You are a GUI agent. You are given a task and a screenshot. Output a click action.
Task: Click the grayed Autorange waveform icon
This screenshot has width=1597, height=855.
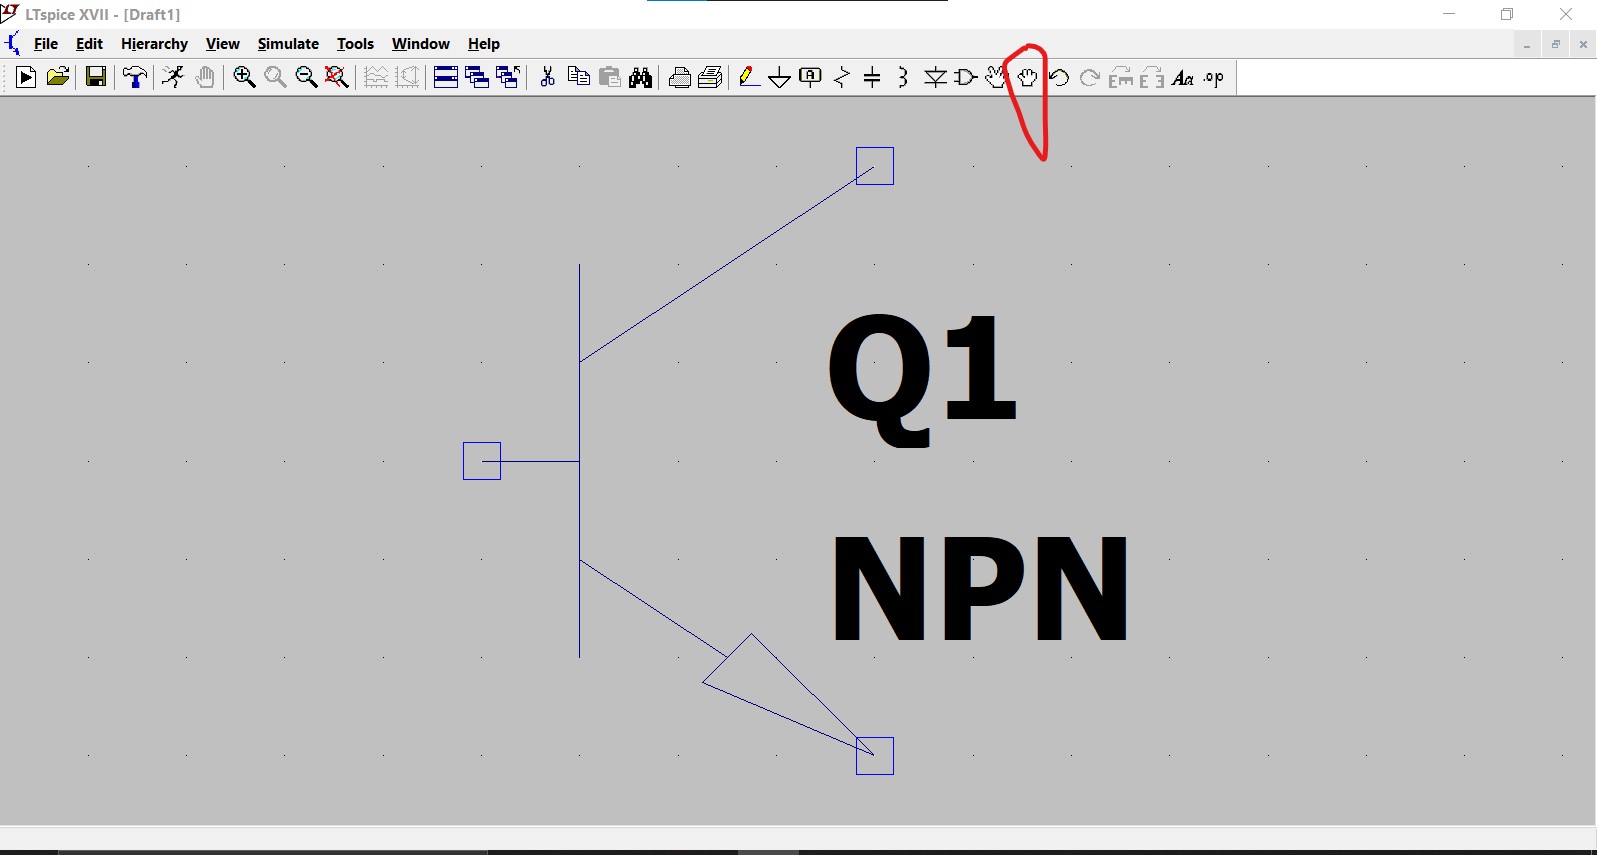point(376,78)
